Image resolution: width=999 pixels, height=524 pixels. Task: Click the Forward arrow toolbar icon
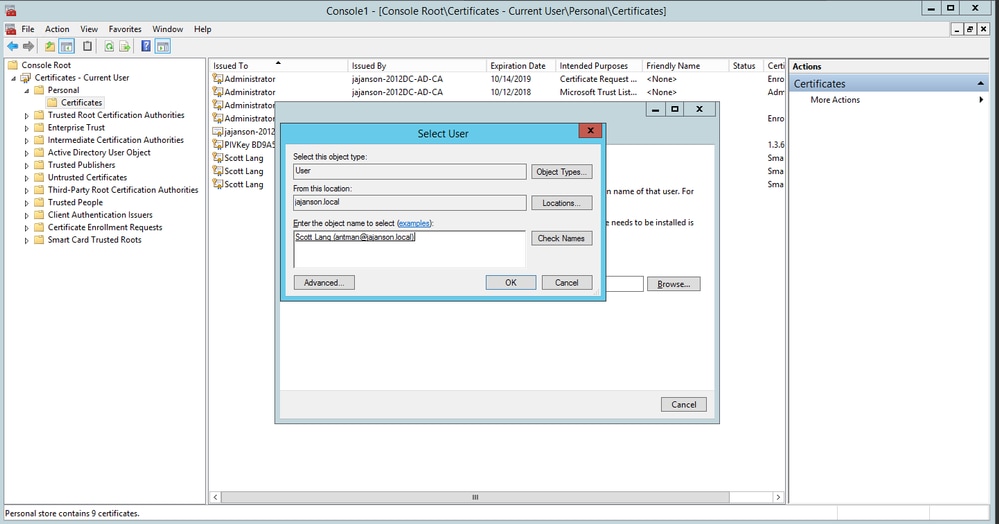(28, 46)
